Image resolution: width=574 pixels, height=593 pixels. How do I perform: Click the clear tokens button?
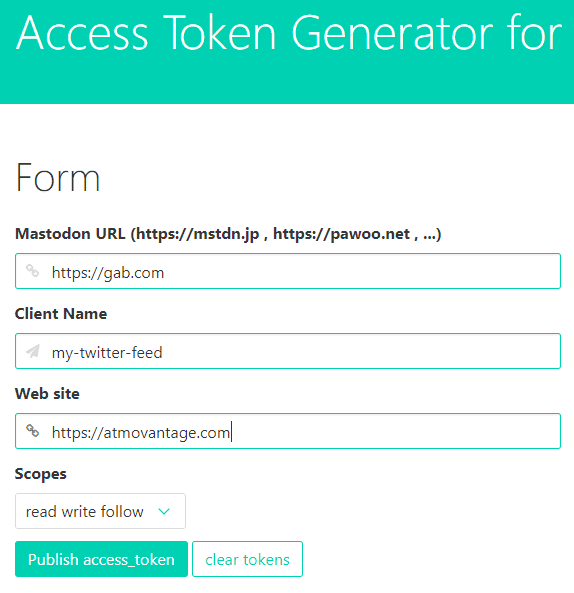point(247,559)
